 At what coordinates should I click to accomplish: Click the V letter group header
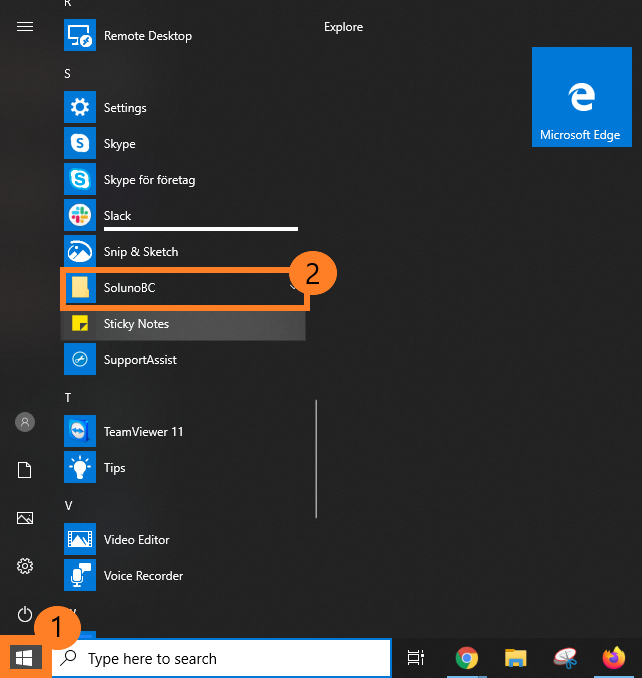pos(68,506)
